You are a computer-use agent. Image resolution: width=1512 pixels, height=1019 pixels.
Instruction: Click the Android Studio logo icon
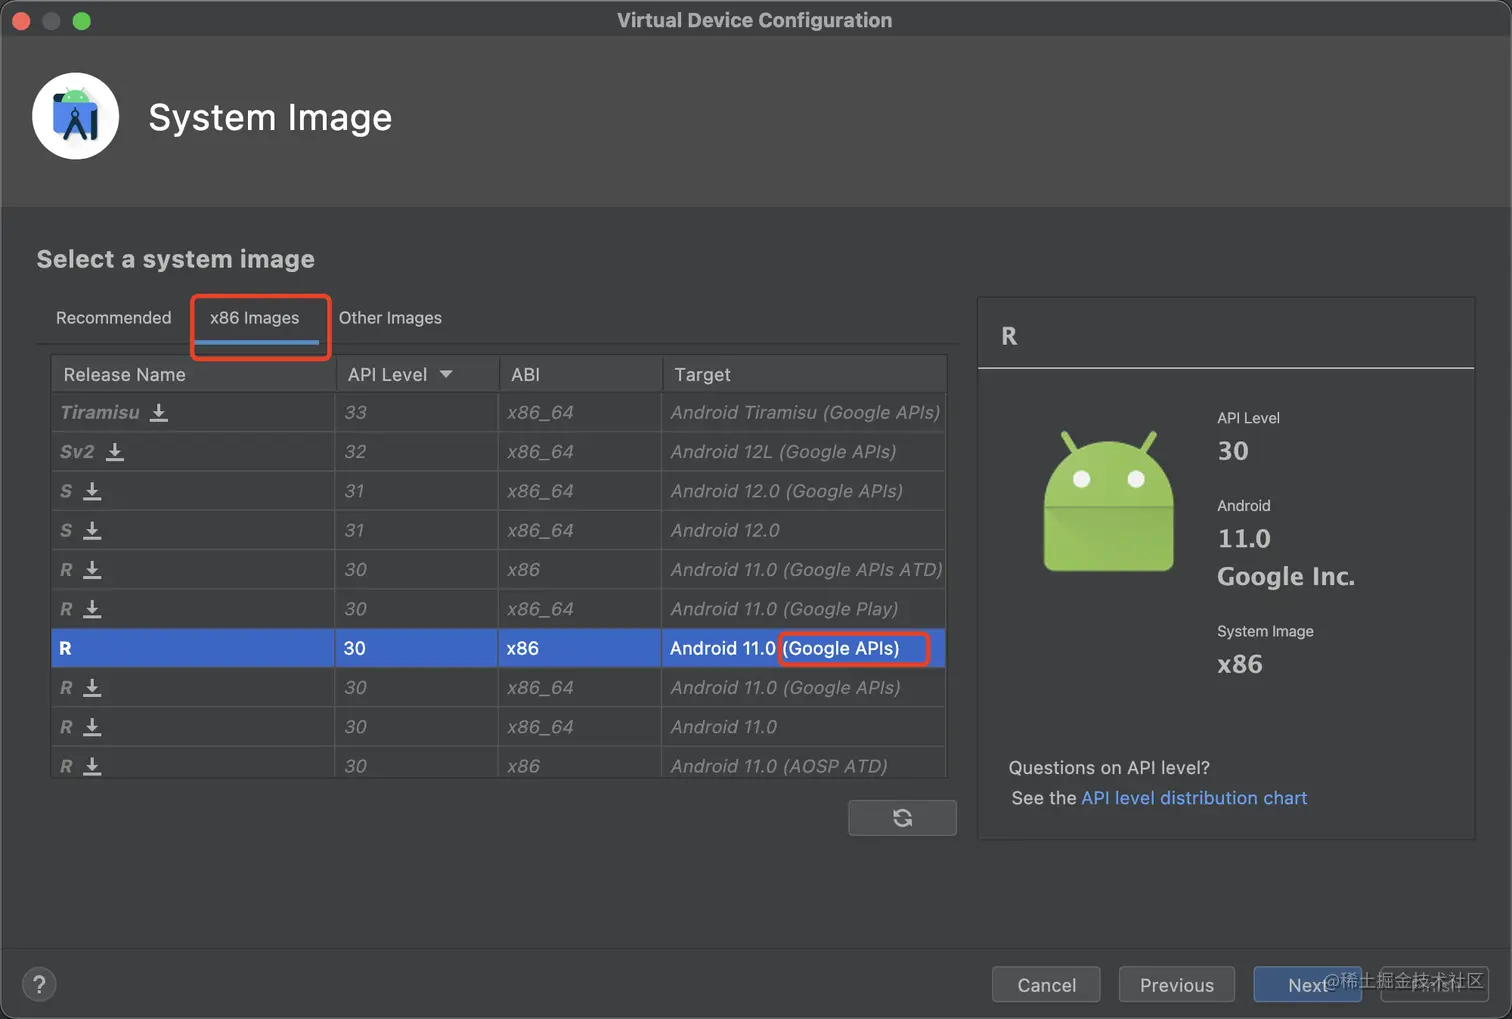(75, 116)
